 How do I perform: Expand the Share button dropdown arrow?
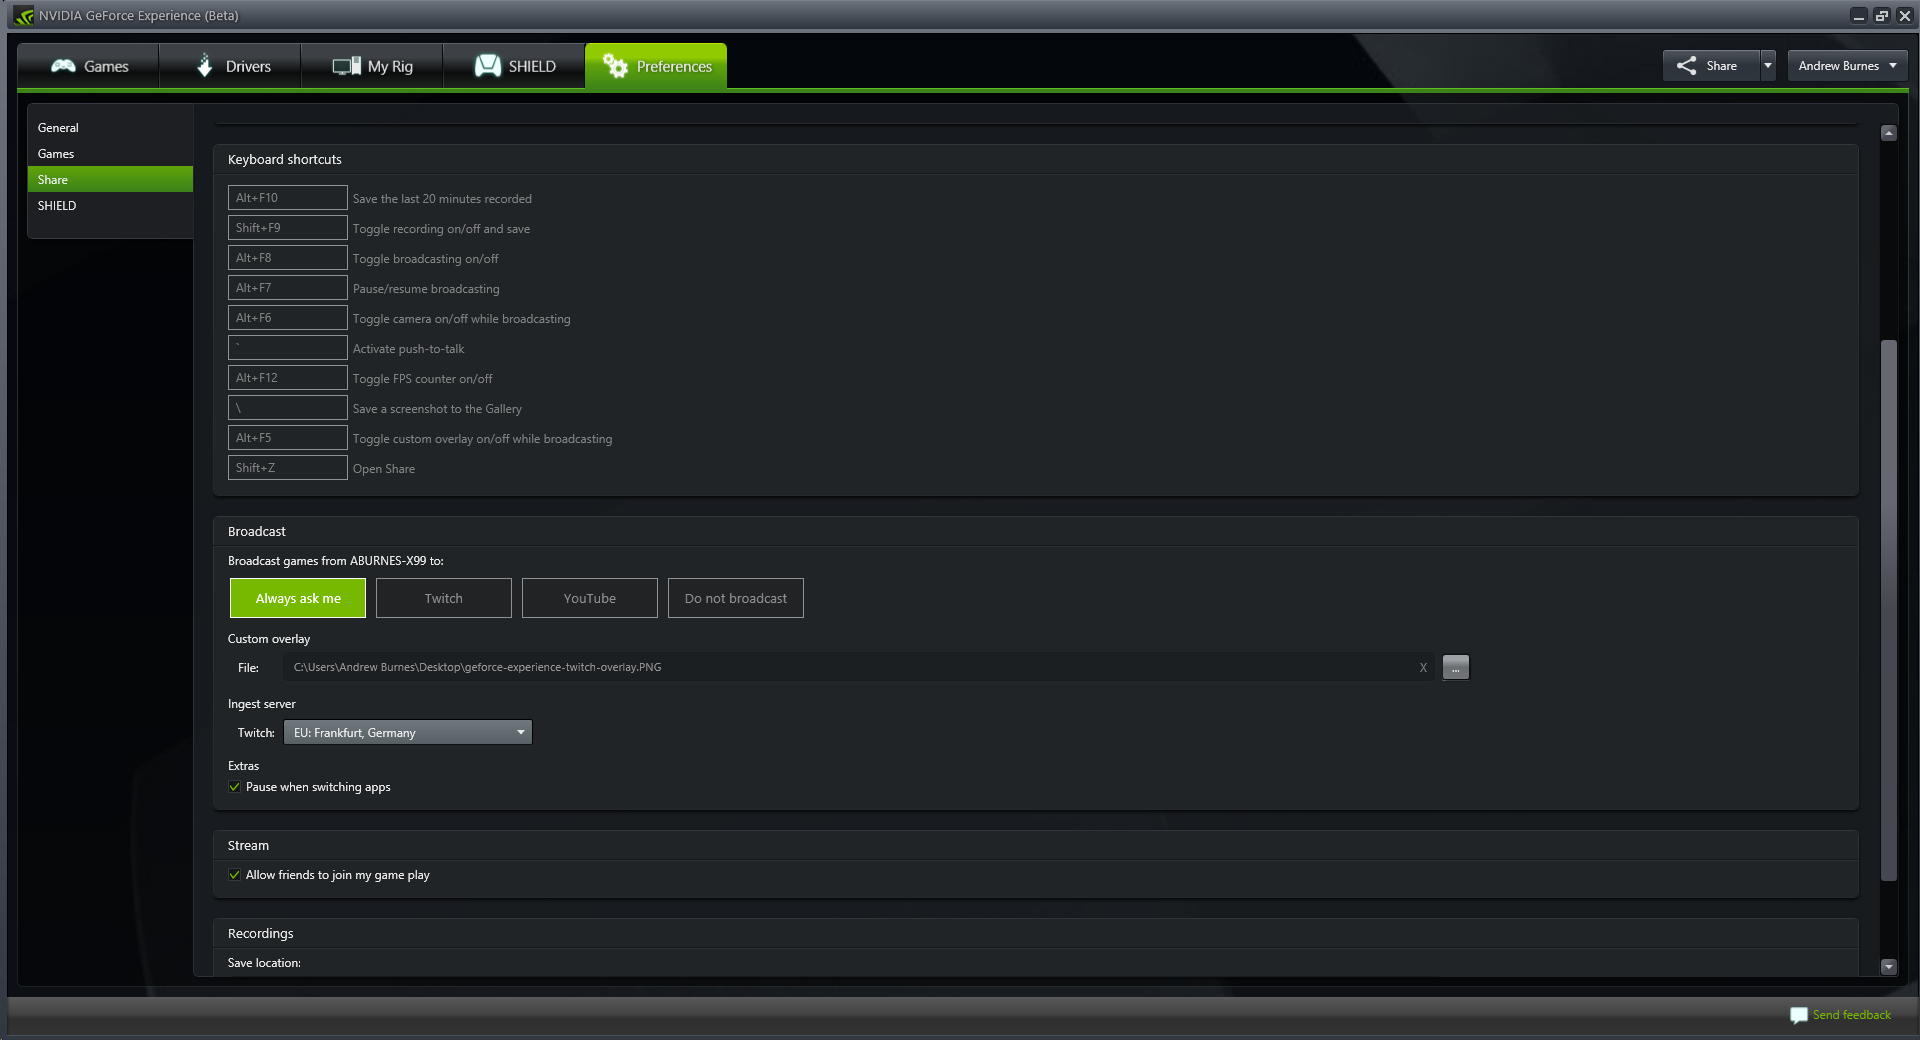pos(1768,66)
